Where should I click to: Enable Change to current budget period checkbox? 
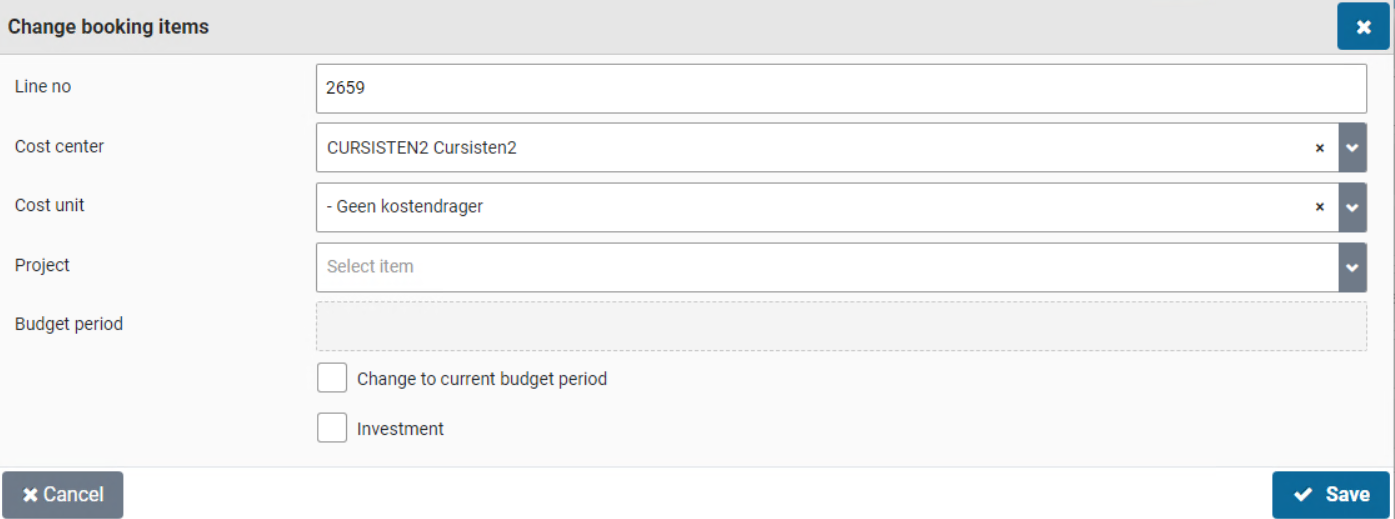tap(332, 379)
